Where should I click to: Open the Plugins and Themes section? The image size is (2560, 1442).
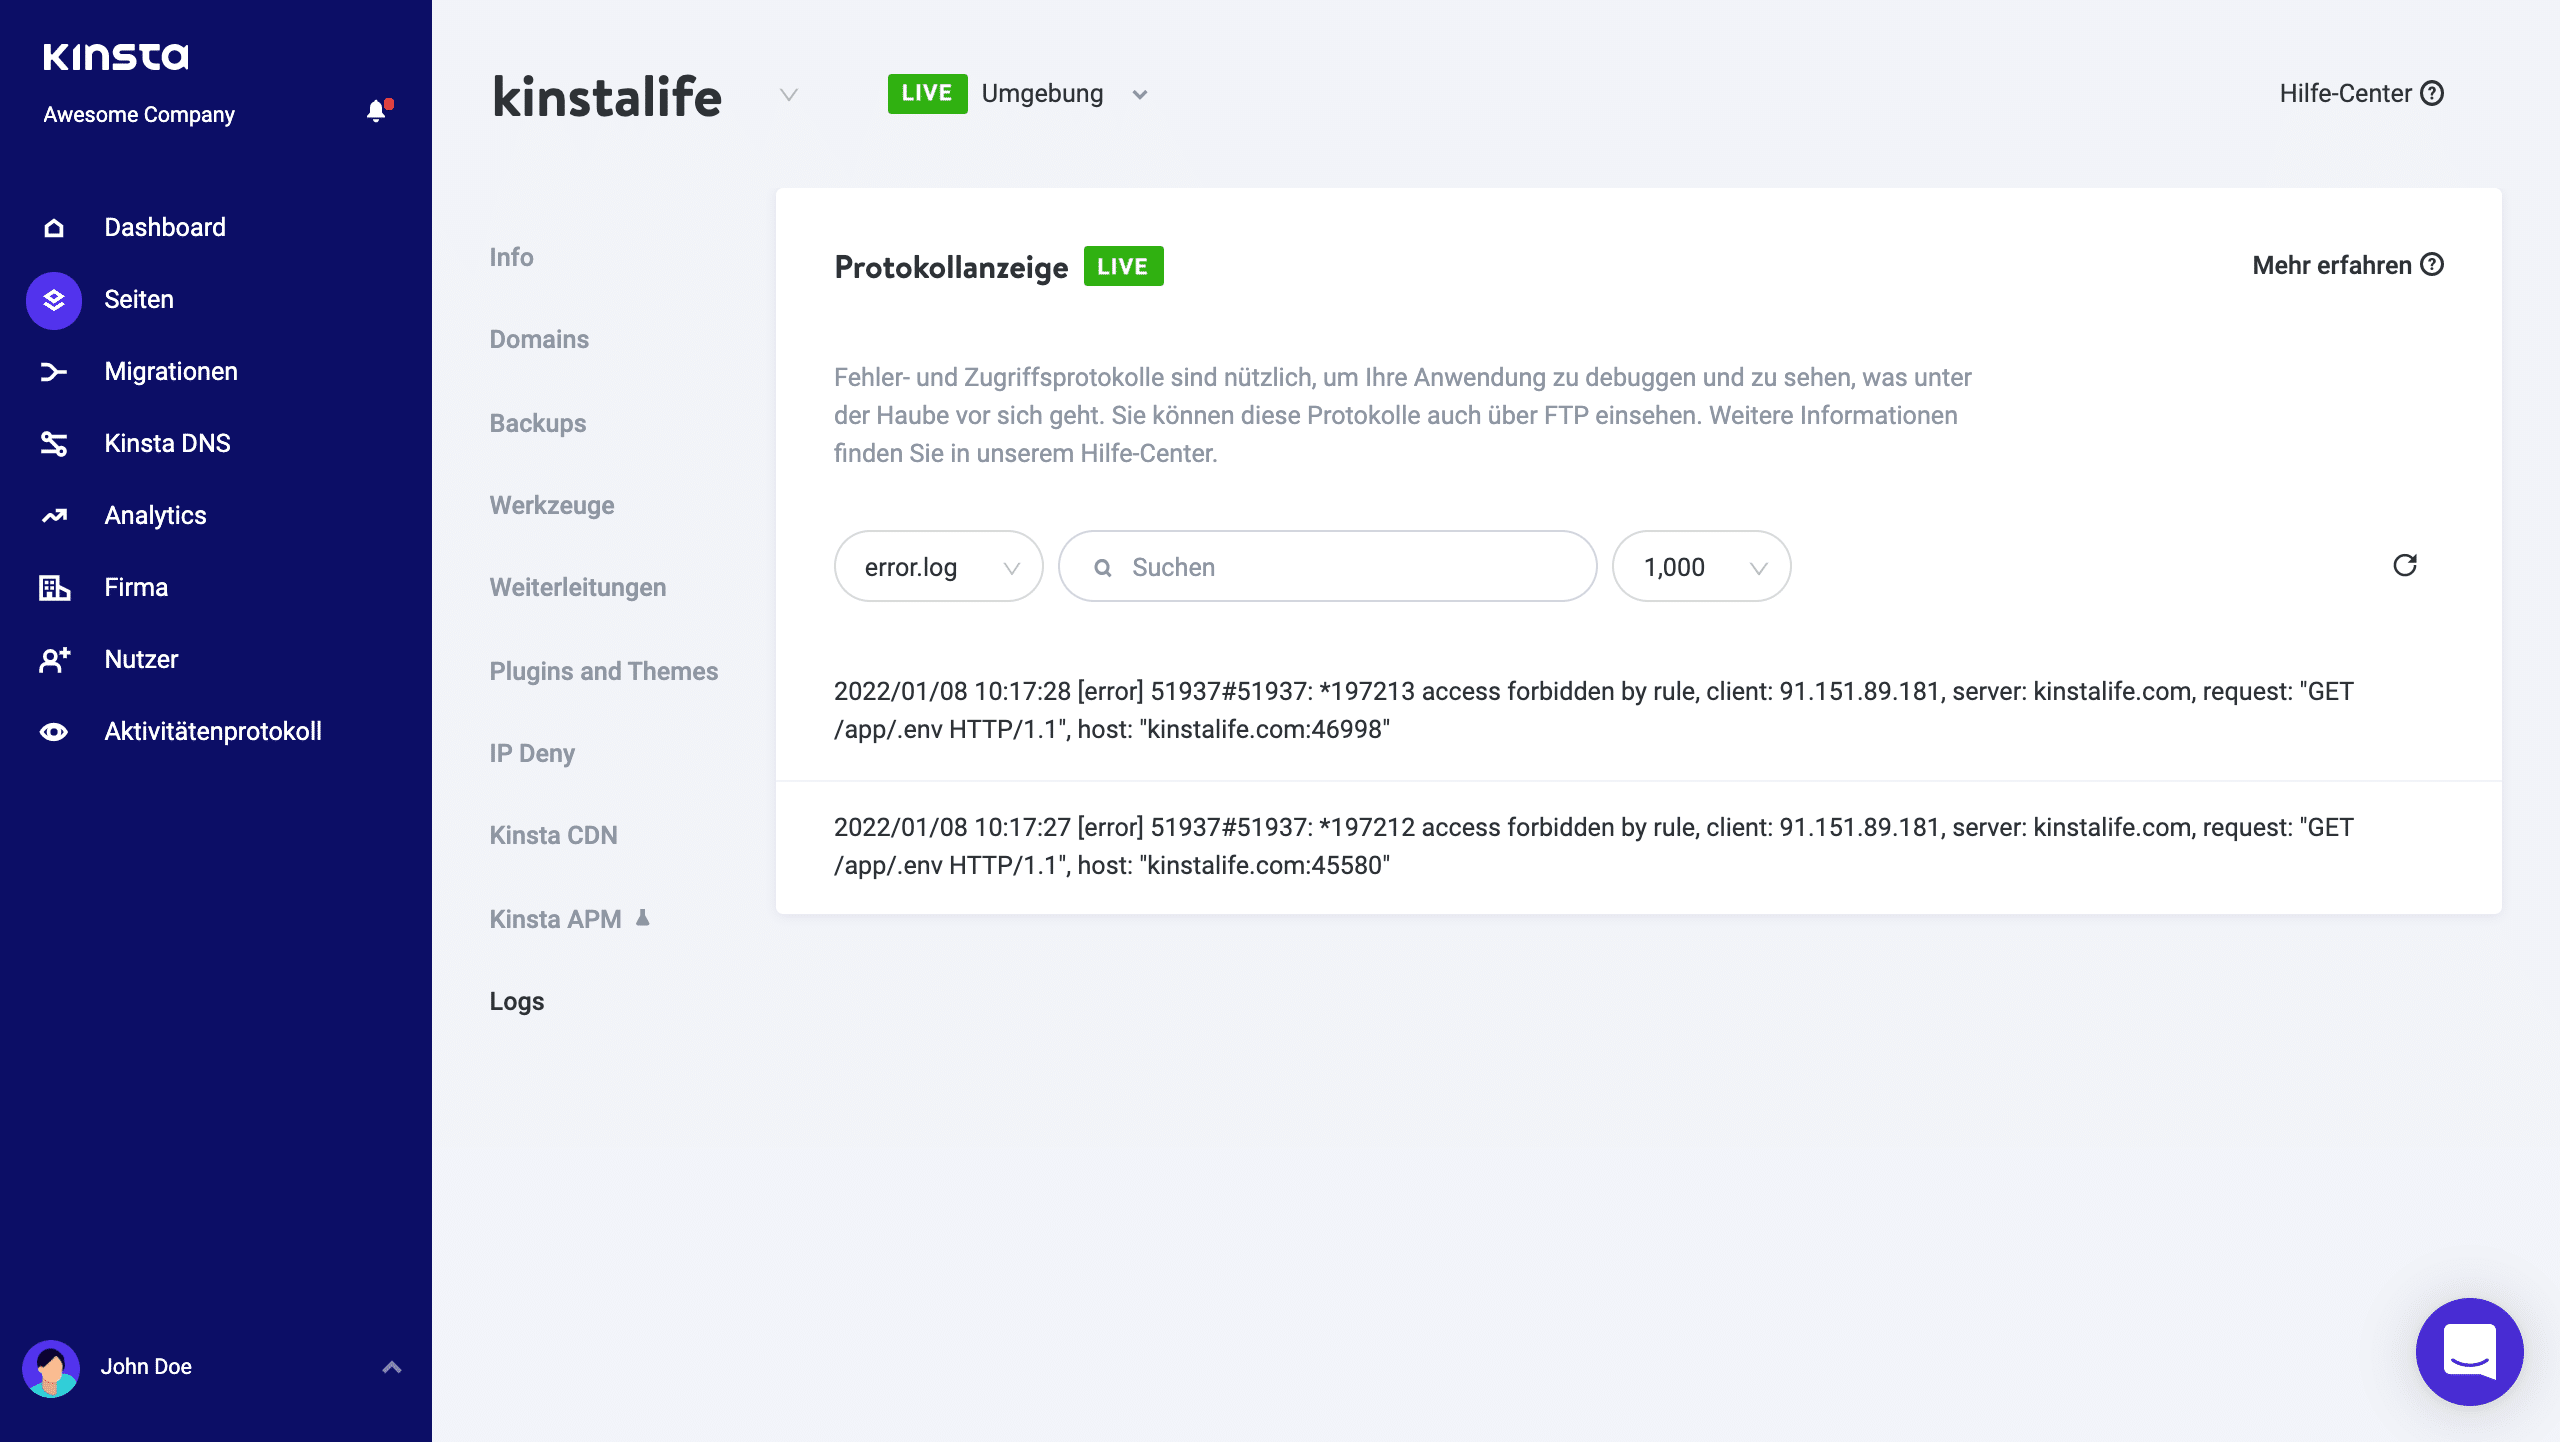(x=603, y=671)
